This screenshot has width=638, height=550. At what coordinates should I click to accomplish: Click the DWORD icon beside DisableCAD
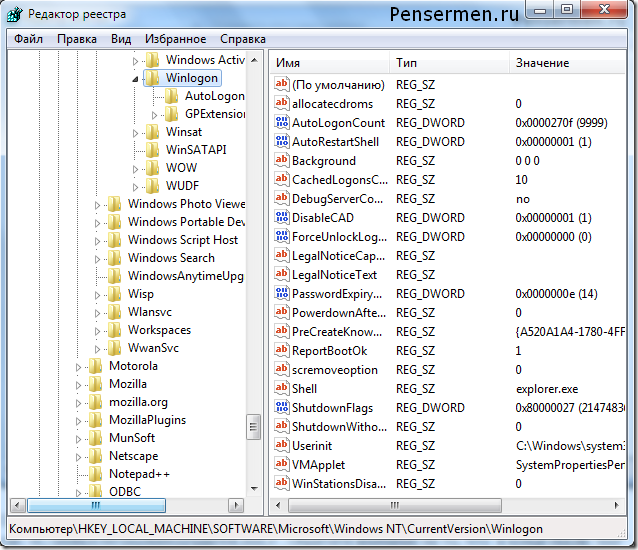click(282, 218)
